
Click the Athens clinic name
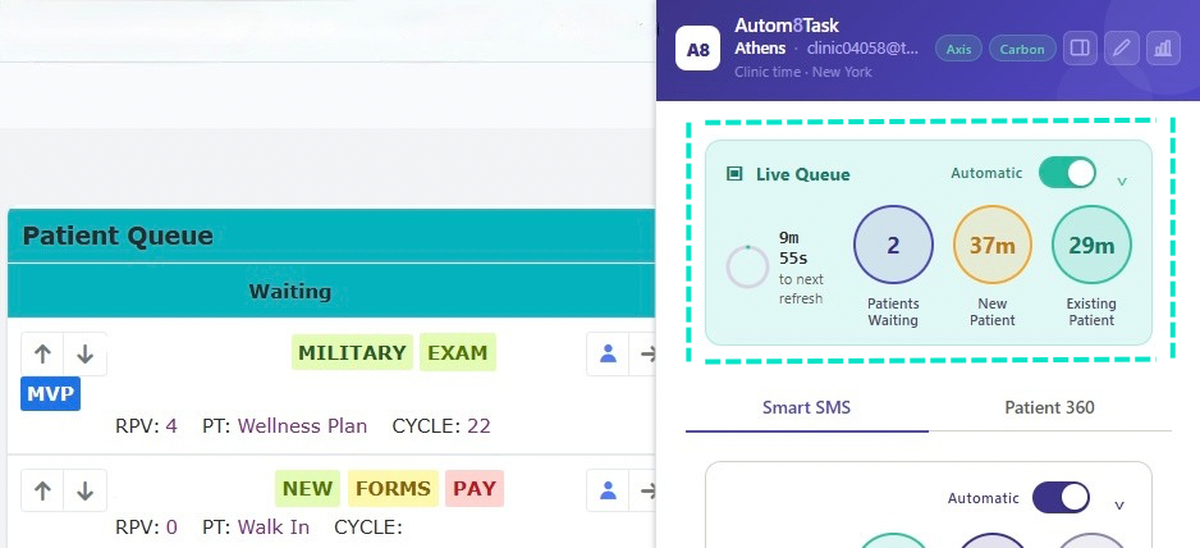click(760, 48)
